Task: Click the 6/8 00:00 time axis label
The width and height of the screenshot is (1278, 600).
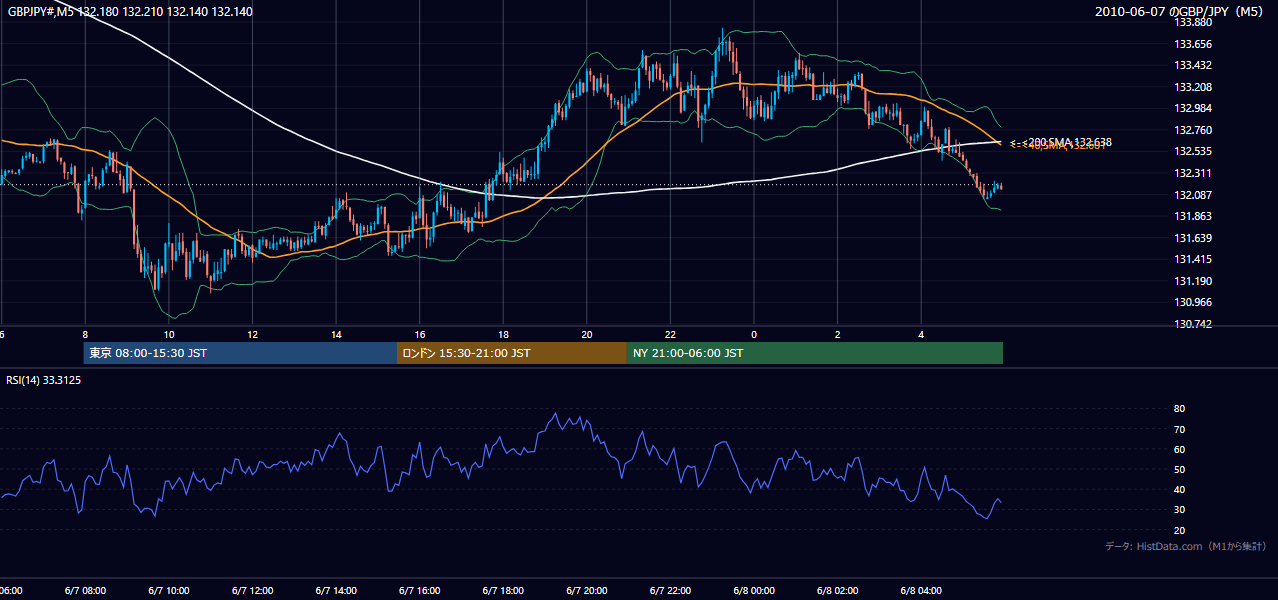Action: [754, 590]
